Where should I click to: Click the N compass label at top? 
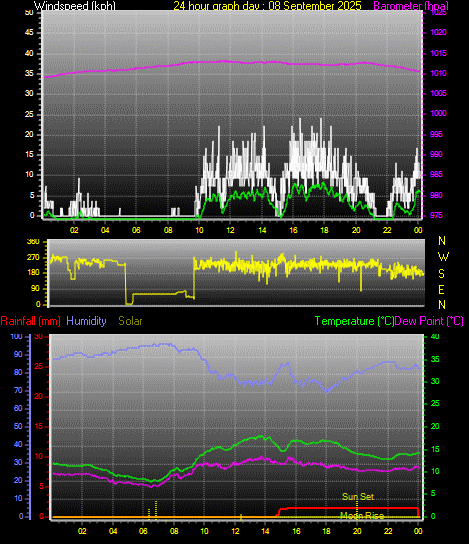[442, 241]
